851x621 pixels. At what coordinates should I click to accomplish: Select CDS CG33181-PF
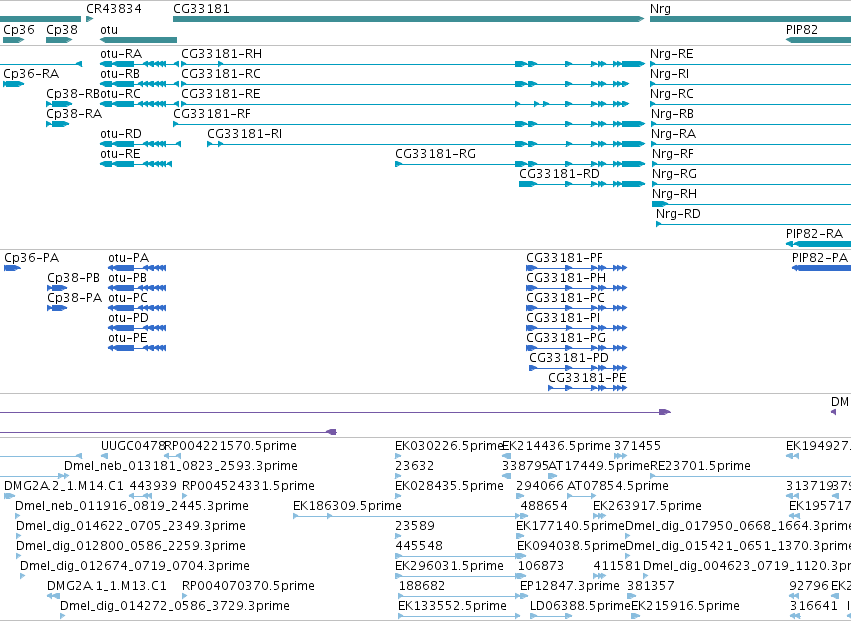coord(577,268)
